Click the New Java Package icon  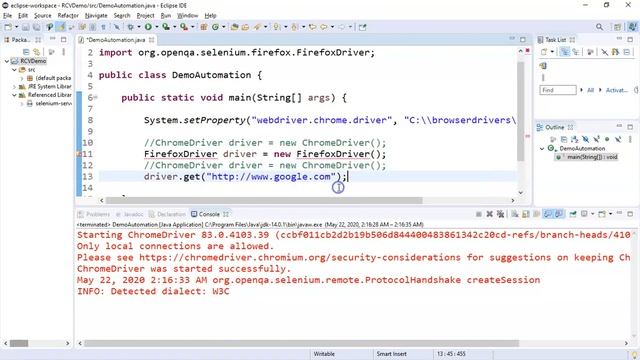click(x=204, y=27)
